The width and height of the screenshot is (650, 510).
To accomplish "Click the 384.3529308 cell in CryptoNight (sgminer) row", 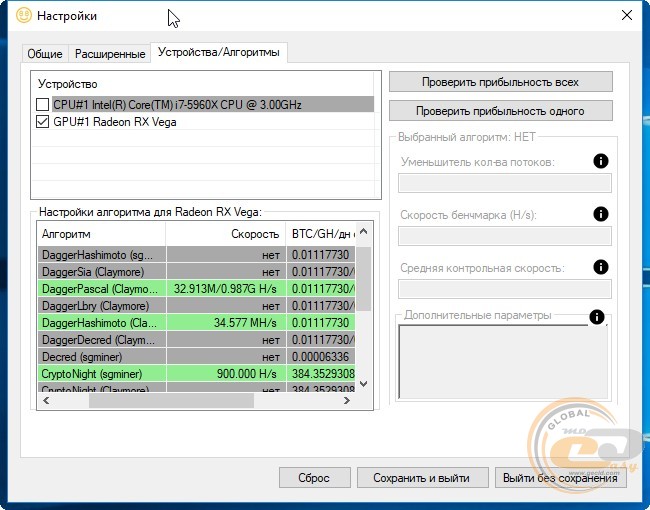I will [321, 374].
